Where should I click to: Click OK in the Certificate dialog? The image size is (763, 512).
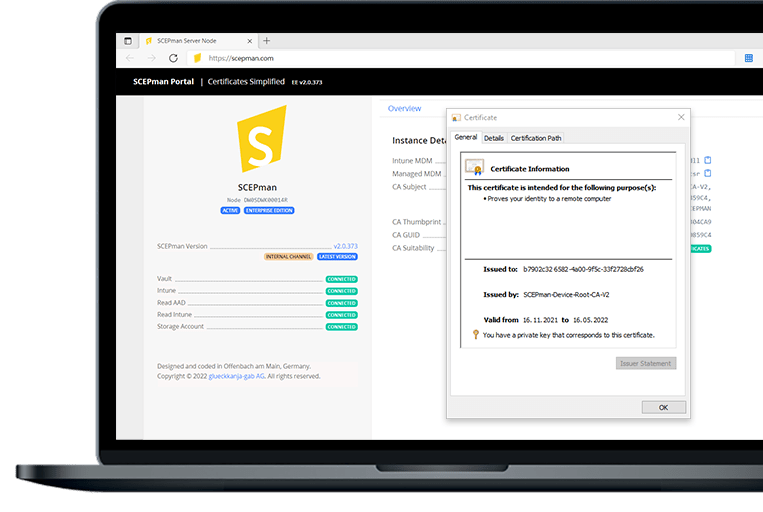664,407
